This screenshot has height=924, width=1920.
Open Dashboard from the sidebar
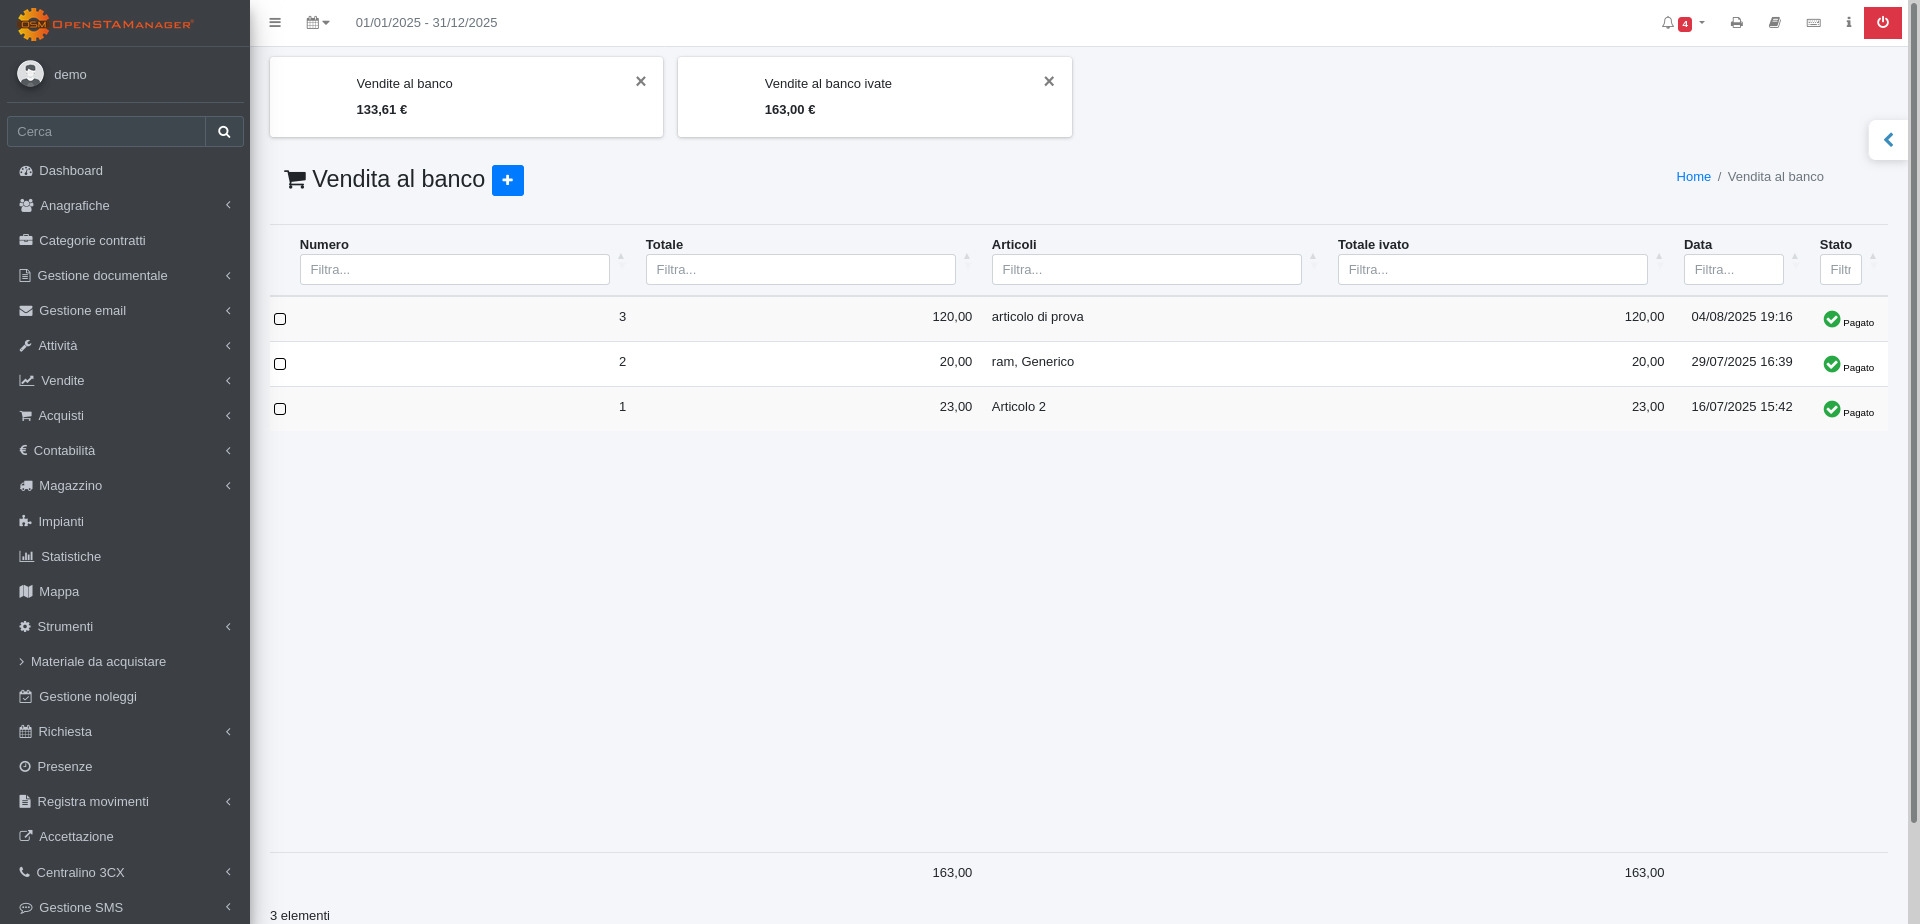(71, 171)
